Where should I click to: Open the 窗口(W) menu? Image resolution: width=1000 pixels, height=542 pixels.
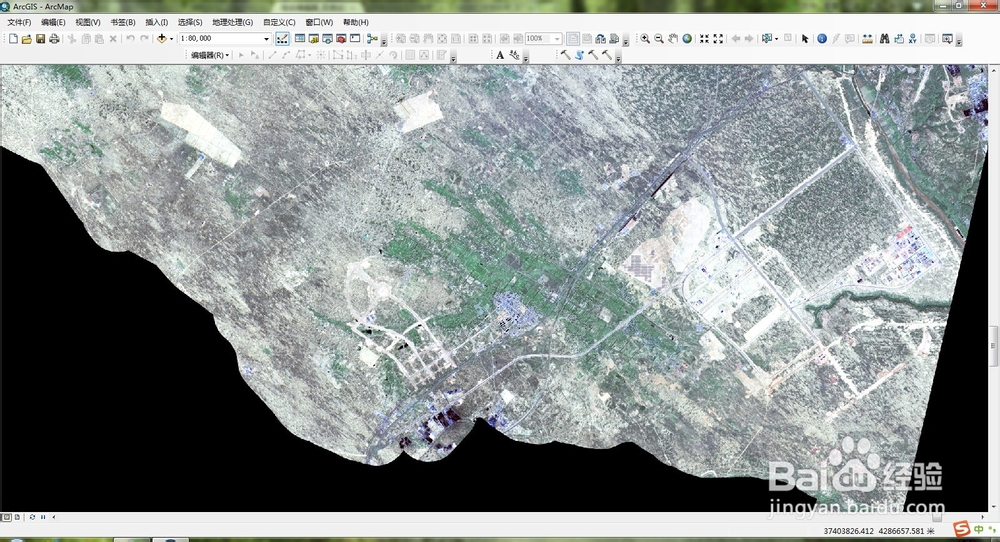pyautogui.click(x=320, y=22)
